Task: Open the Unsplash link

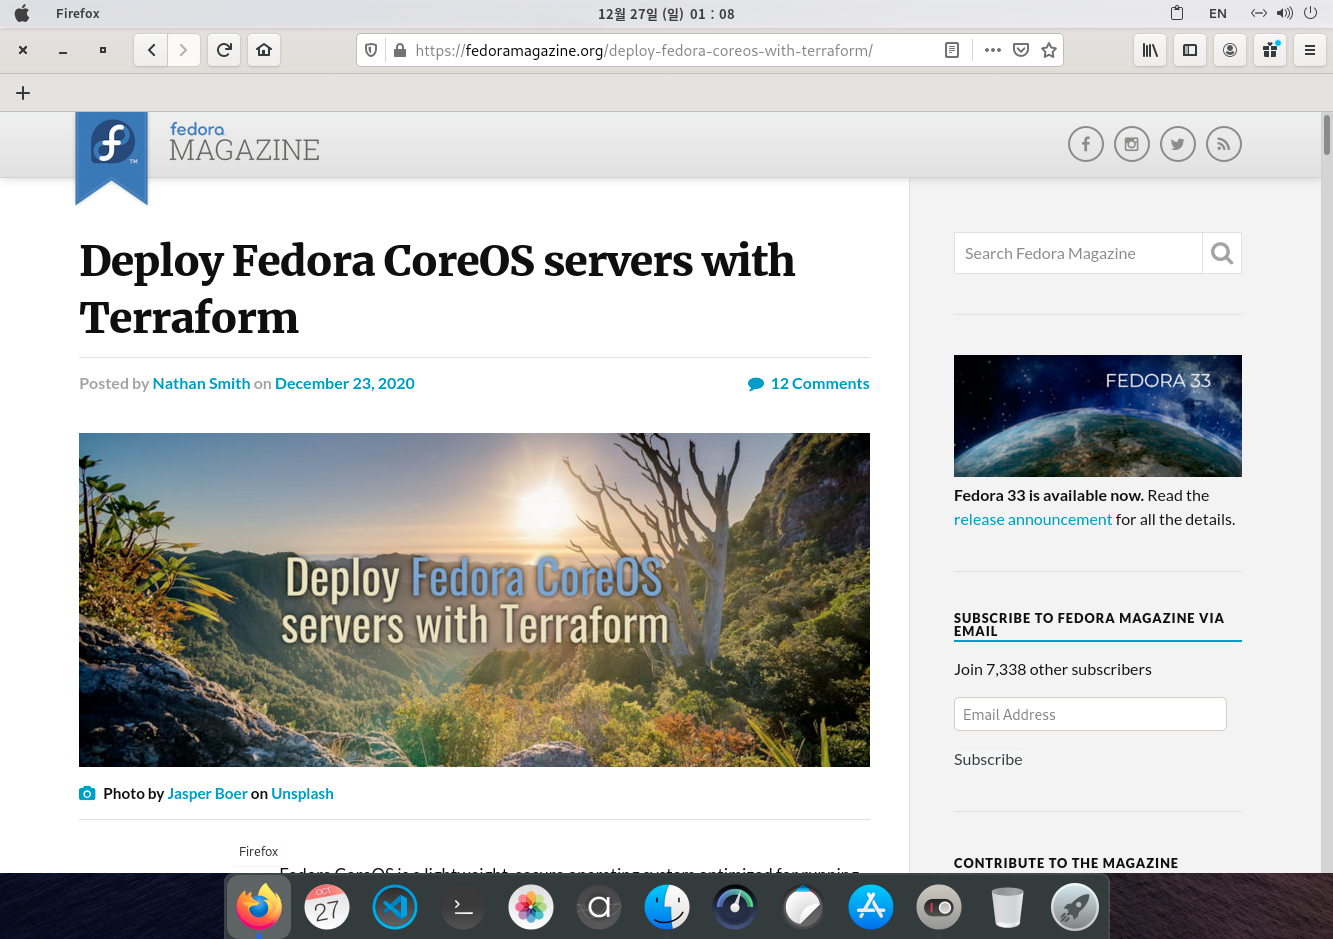Action: 302,793
